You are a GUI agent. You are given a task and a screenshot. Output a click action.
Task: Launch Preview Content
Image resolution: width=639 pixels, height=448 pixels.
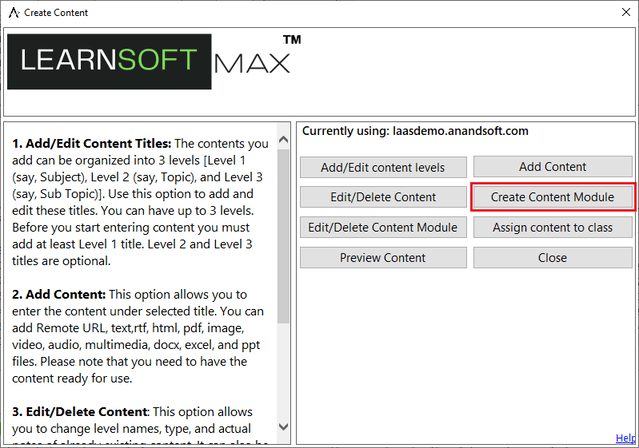tap(382, 257)
